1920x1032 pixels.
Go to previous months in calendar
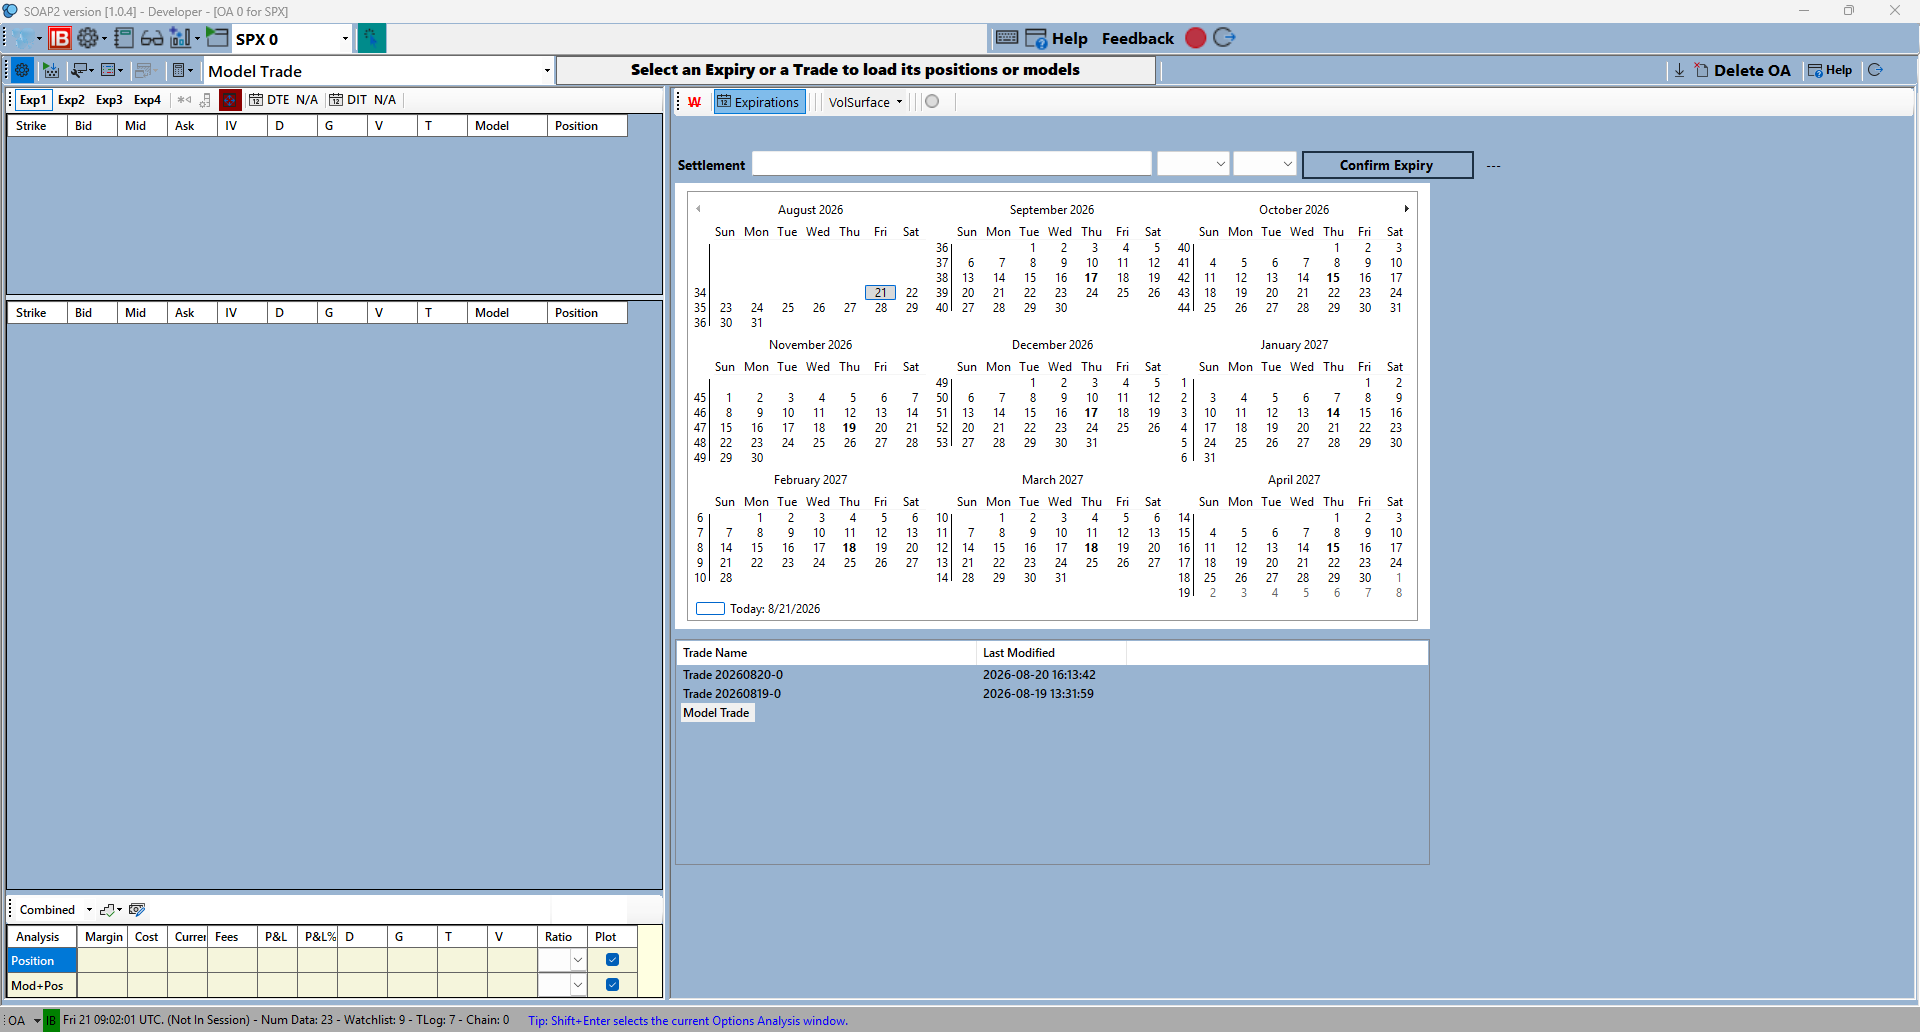(x=698, y=209)
